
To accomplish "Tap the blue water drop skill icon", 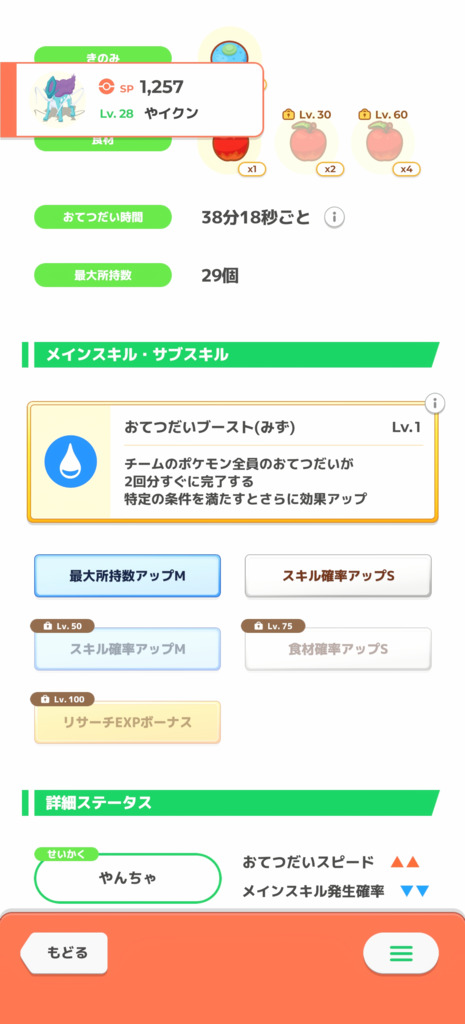I will pos(71,462).
